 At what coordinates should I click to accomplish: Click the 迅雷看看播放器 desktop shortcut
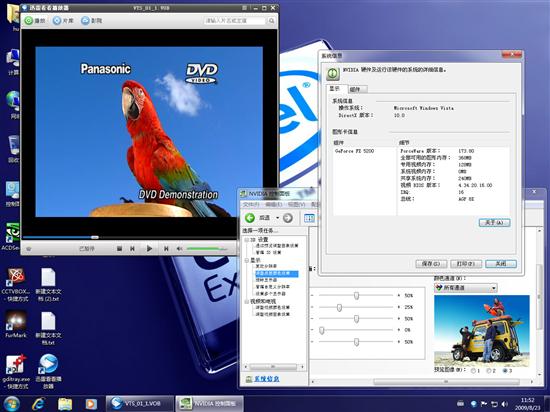click(x=48, y=365)
